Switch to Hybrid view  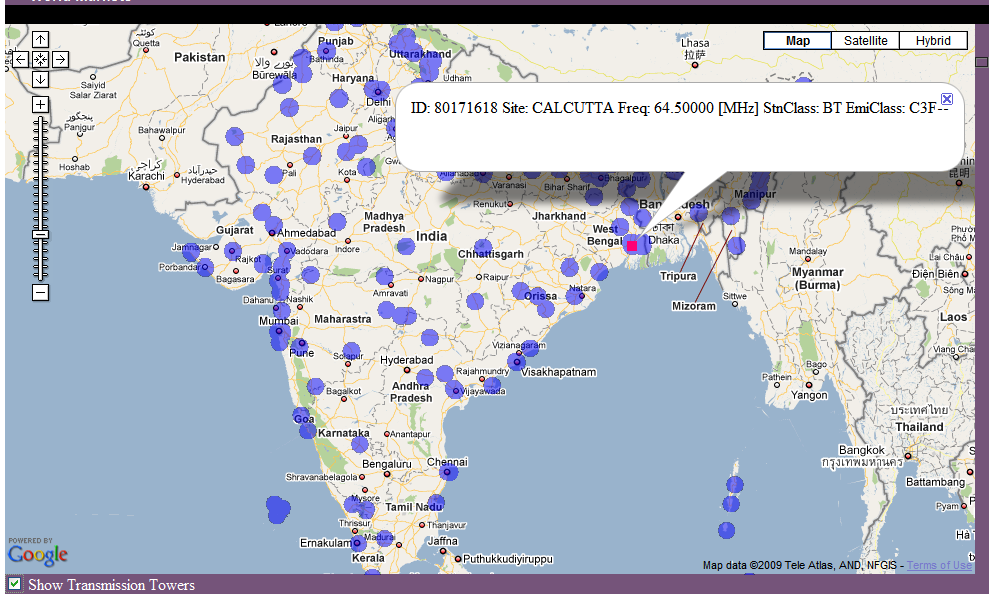[933, 41]
